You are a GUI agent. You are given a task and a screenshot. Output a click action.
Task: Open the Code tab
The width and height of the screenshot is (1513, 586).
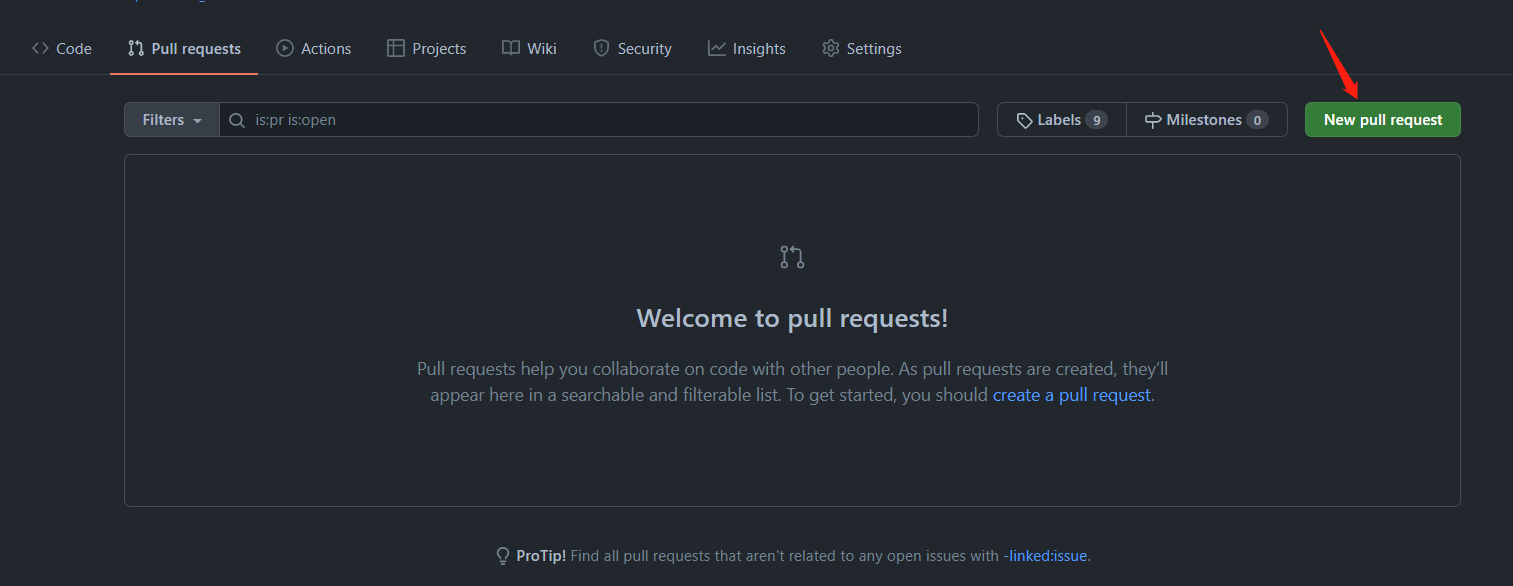(62, 48)
